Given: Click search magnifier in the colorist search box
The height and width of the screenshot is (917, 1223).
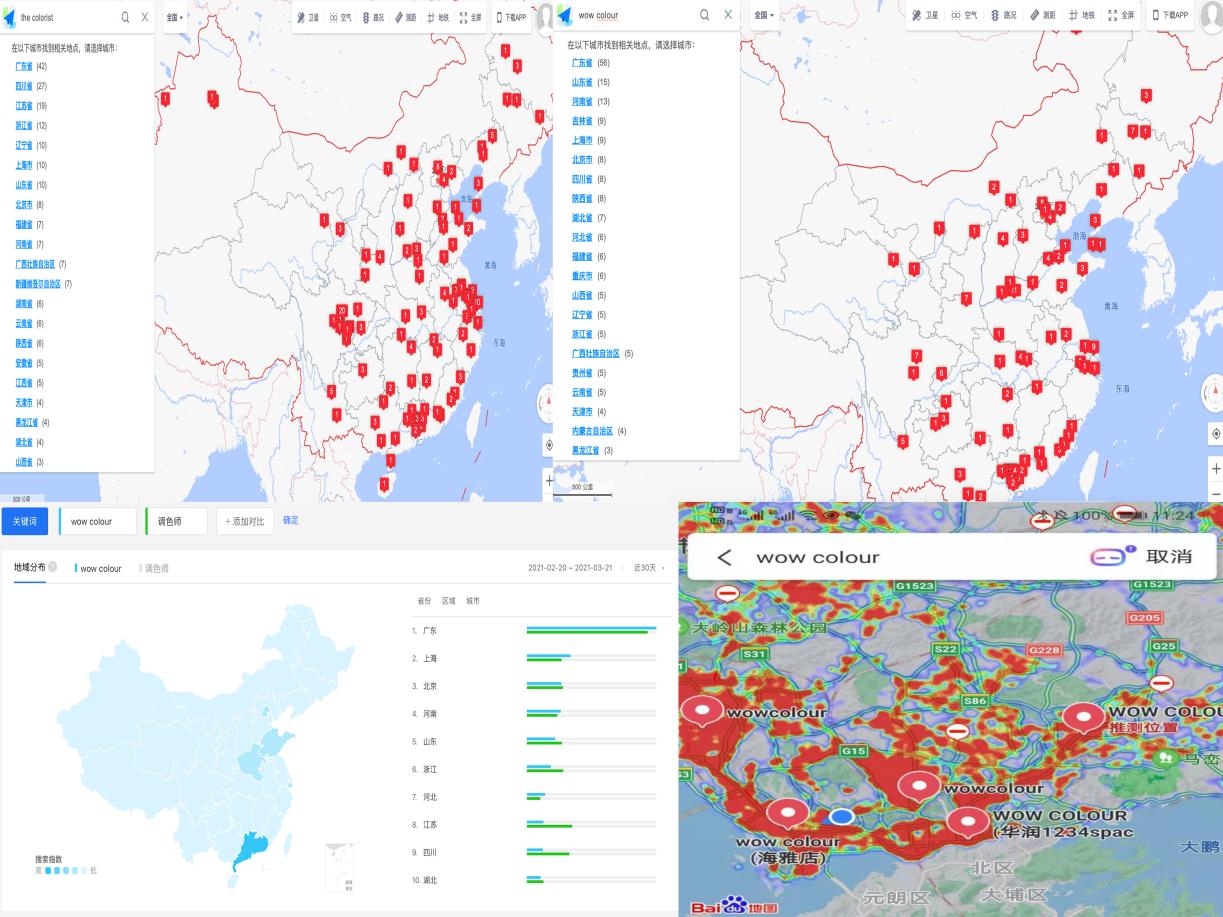Looking at the screenshot, I should [125, 17].
